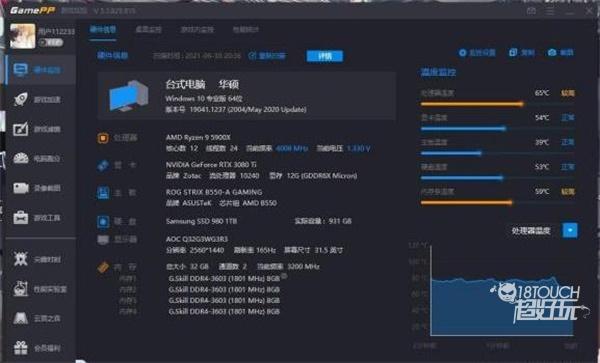600x363 pixels.
Task: Open the gift box member benefits icon
Action: pyautogui.click(x=21, y=348)
